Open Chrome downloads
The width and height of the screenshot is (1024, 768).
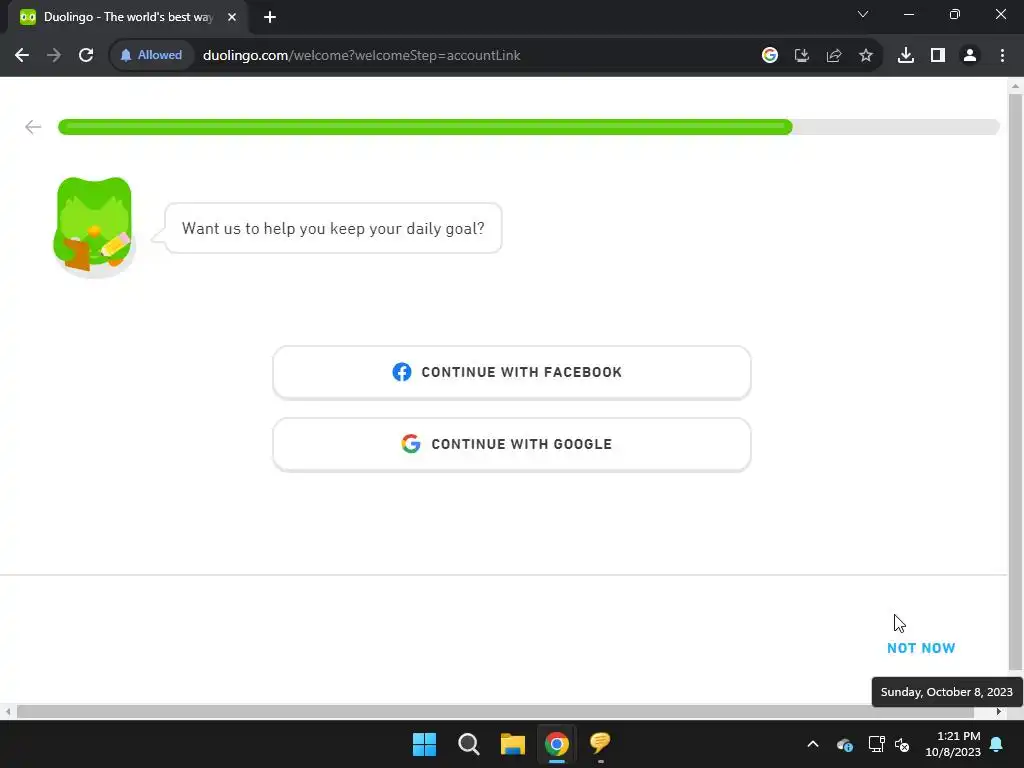[906, 55]
